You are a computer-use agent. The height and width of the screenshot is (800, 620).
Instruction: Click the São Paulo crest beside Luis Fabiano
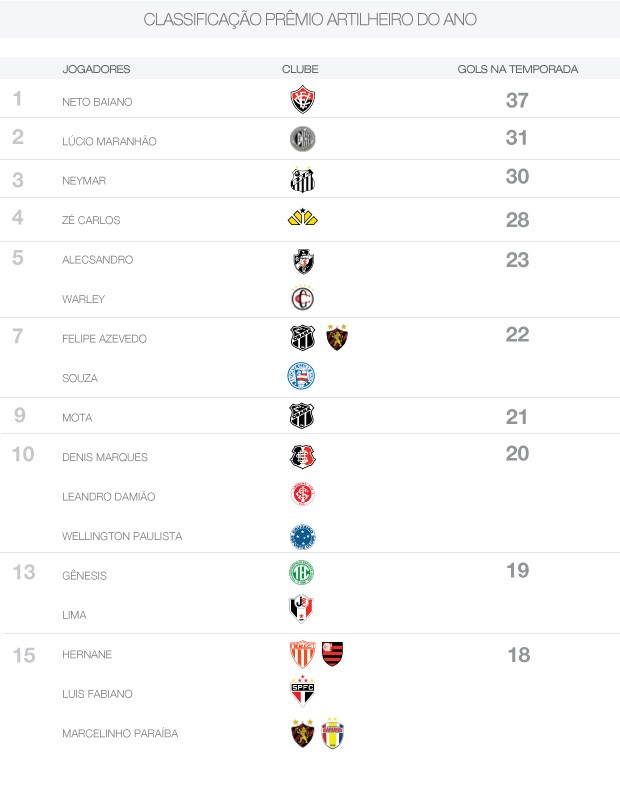click(x=302, y=692)
